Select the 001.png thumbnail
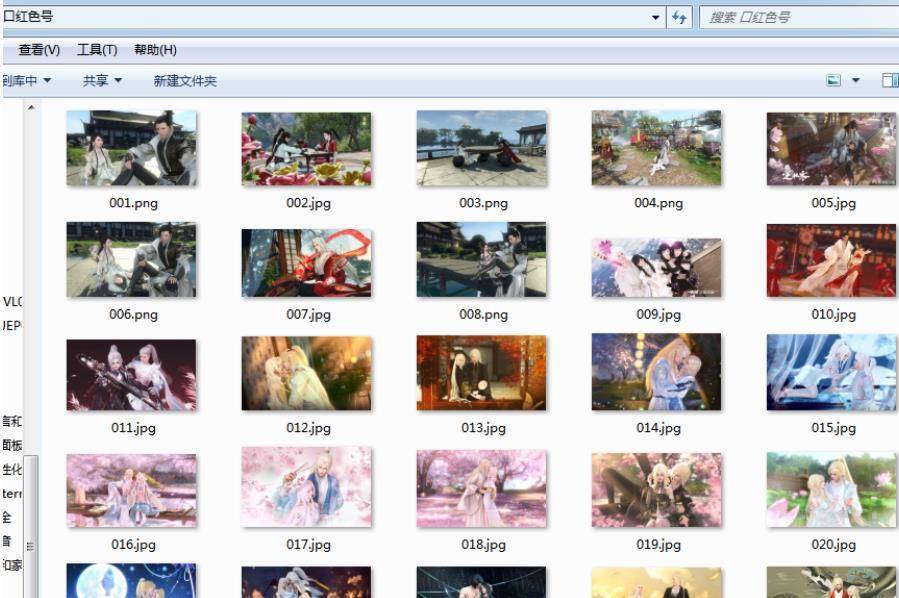Screen dimensions: 899x598 (131, 148)
